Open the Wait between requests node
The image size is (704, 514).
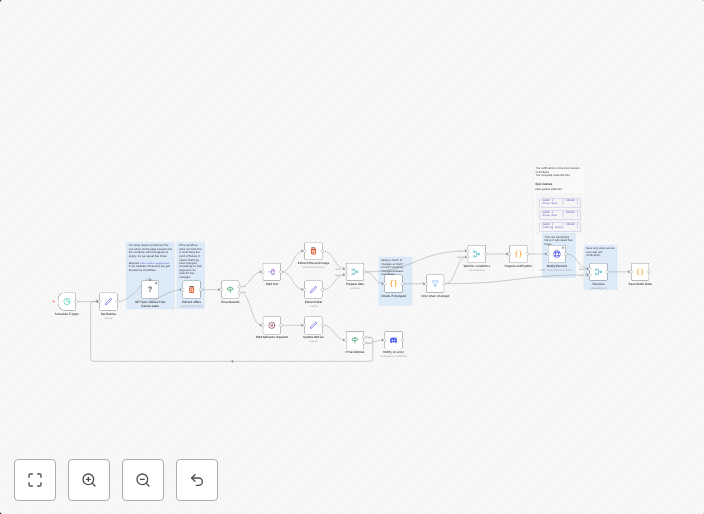click(x=271, y=324)
